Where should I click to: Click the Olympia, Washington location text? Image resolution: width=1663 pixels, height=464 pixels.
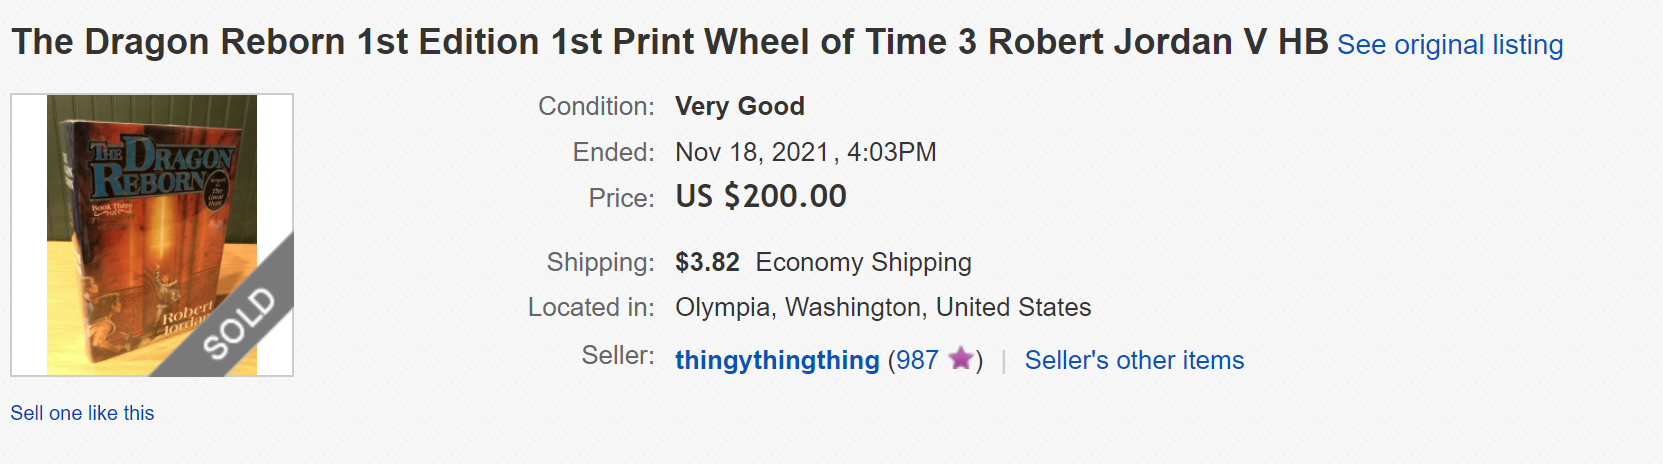[x=882, y=307]
